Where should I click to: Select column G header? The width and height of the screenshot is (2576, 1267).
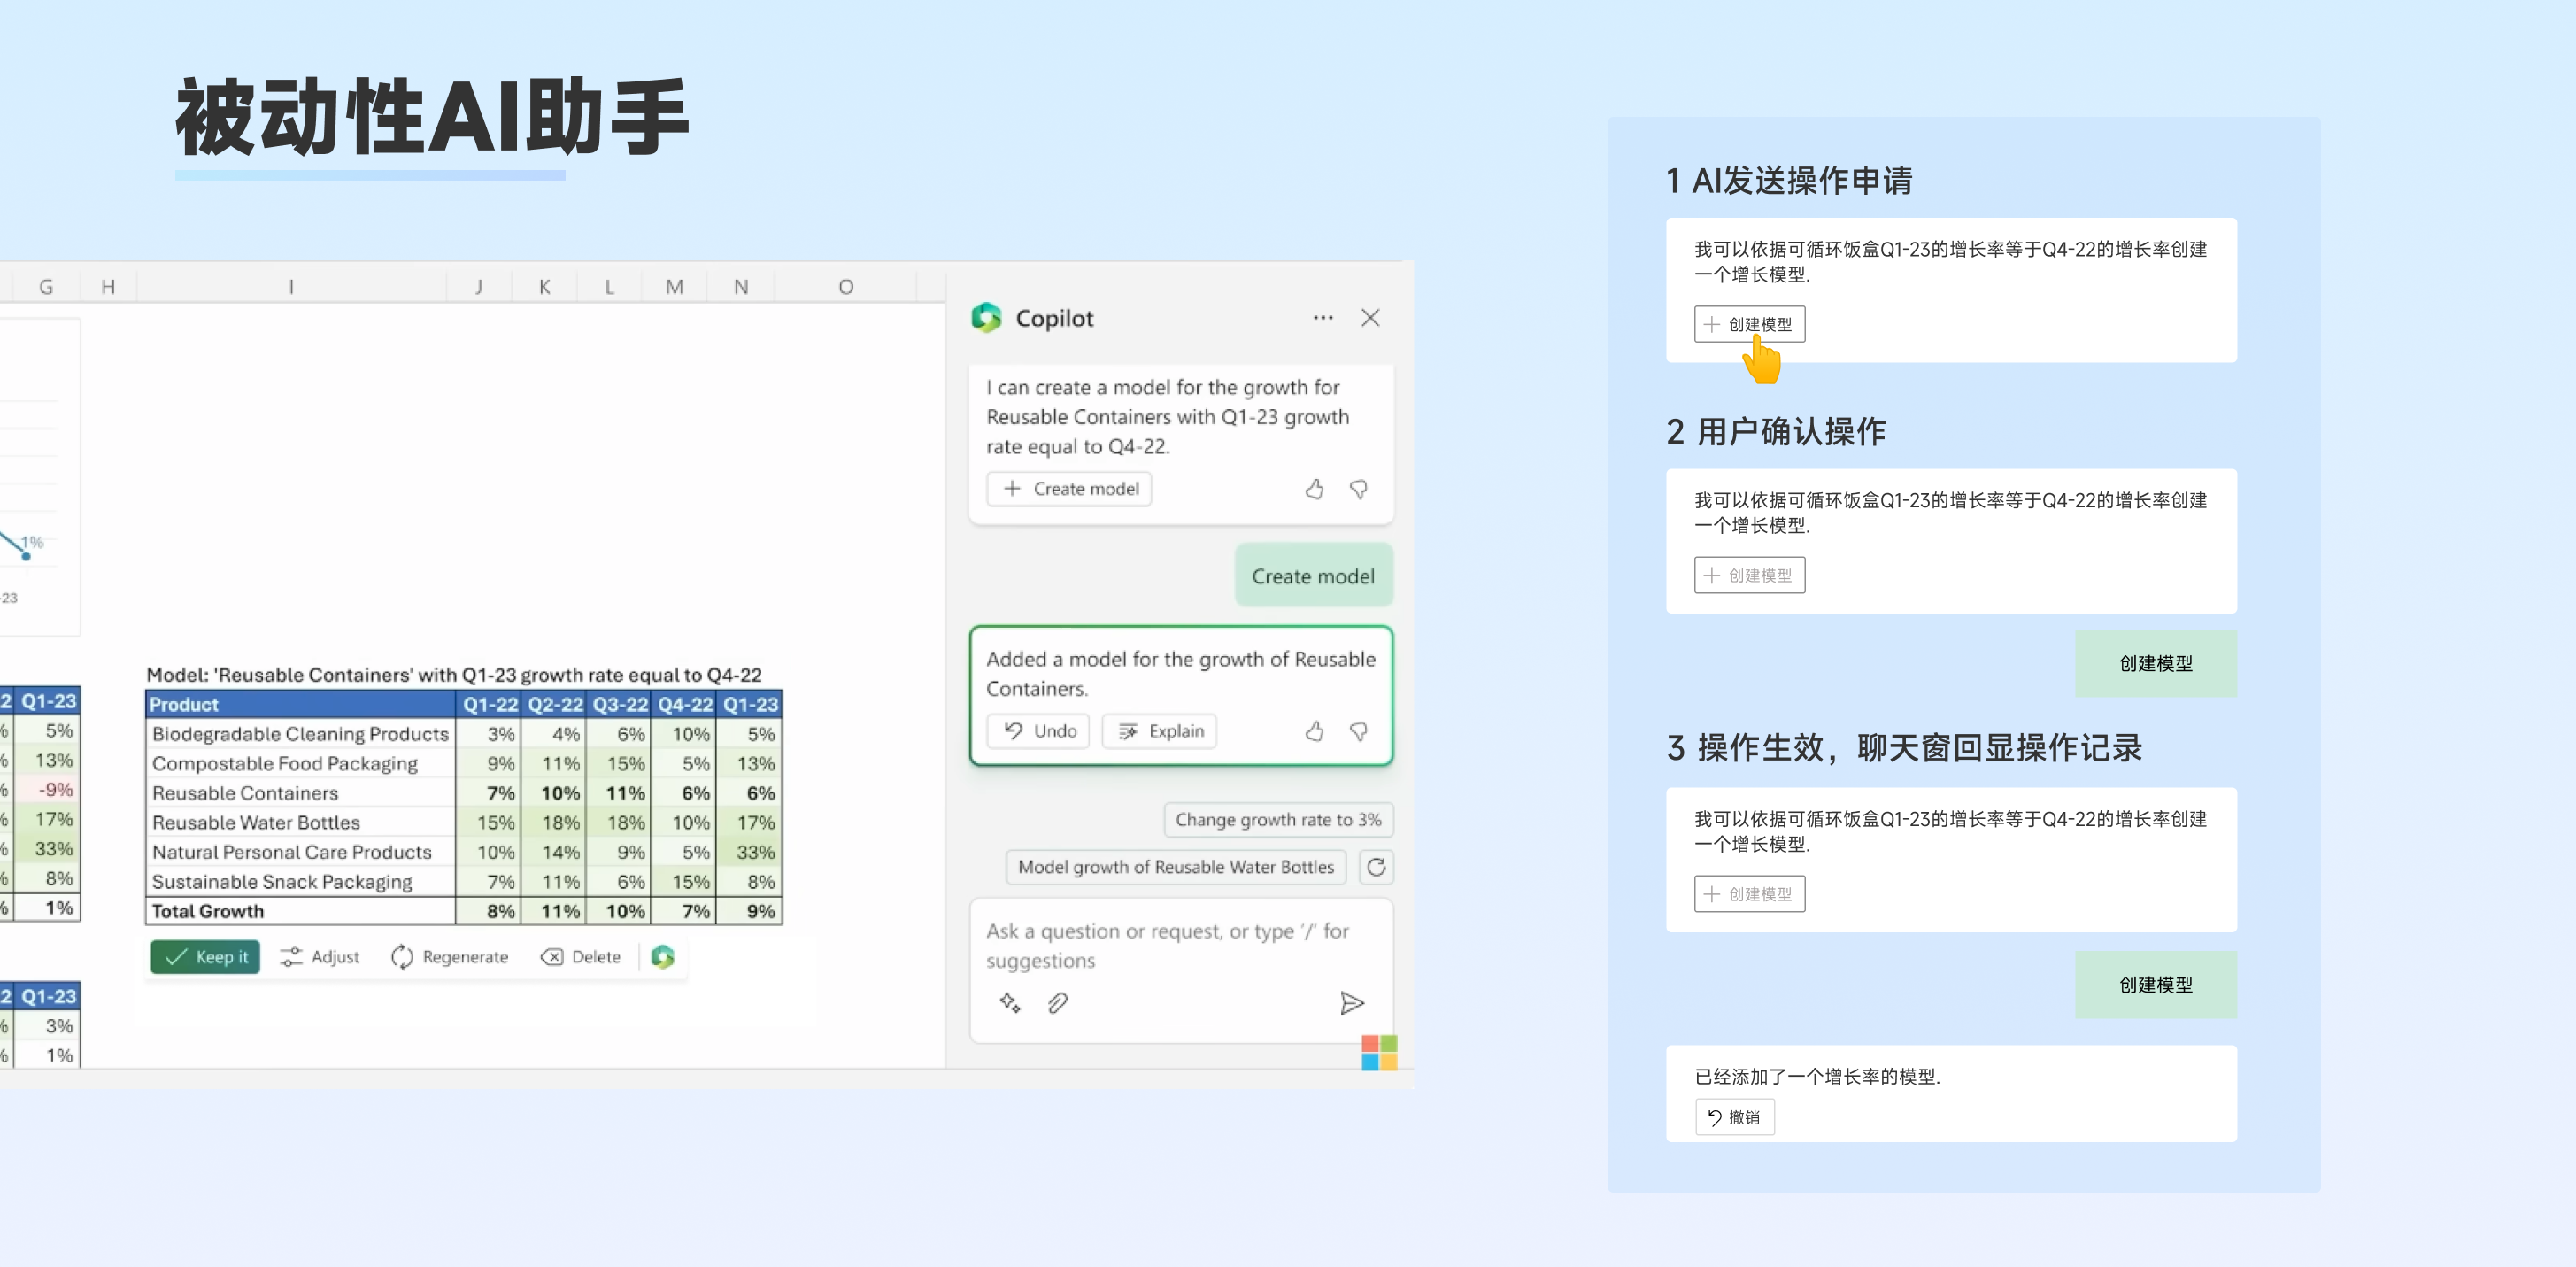pyautogui.click(x=46, y=287)
